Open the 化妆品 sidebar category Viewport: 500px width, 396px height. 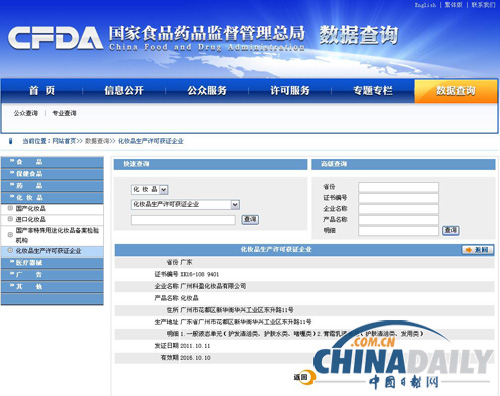coord(52,198)
